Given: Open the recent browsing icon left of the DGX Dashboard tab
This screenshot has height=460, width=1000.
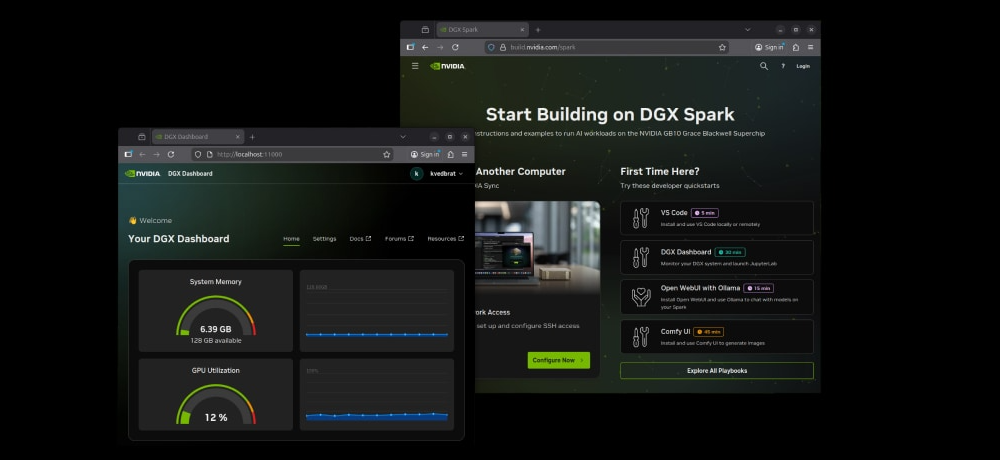Looking at the screenshot, I should click(x=142, y=137).
